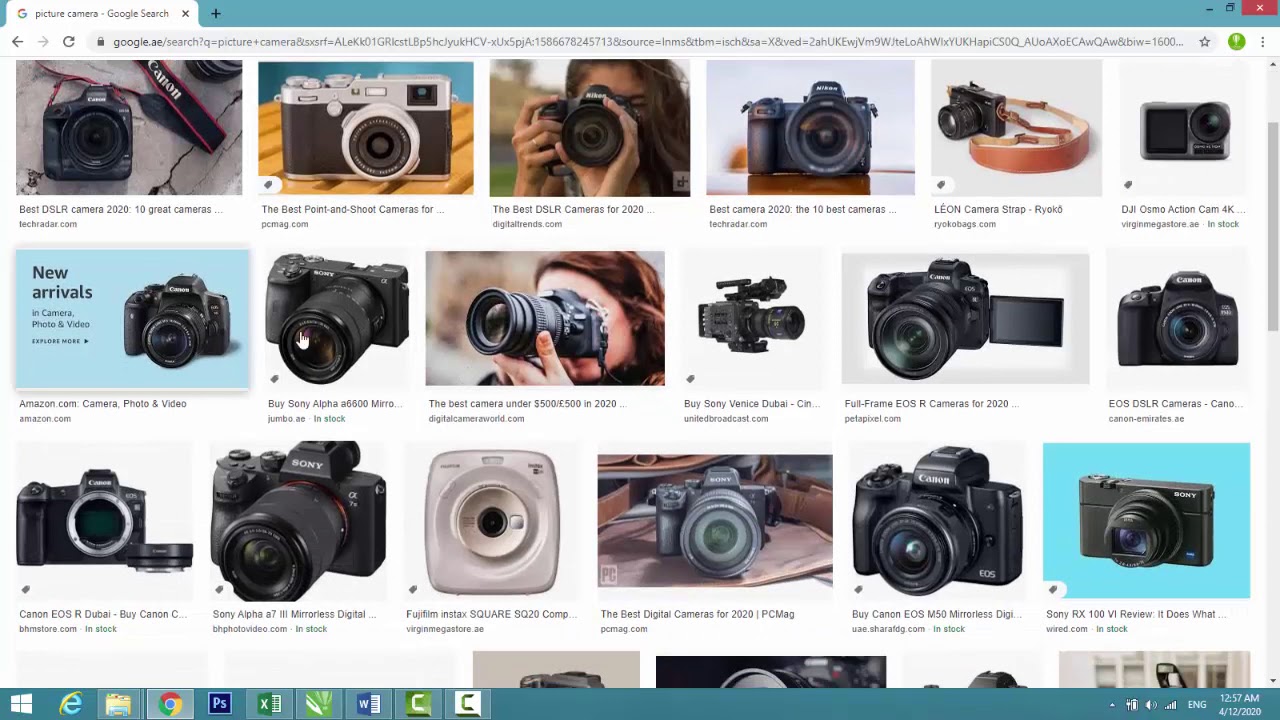Open the woman with Nikon DSLR thumbnail
This screenshot has height=720, width=1280.
pos(590,127)
